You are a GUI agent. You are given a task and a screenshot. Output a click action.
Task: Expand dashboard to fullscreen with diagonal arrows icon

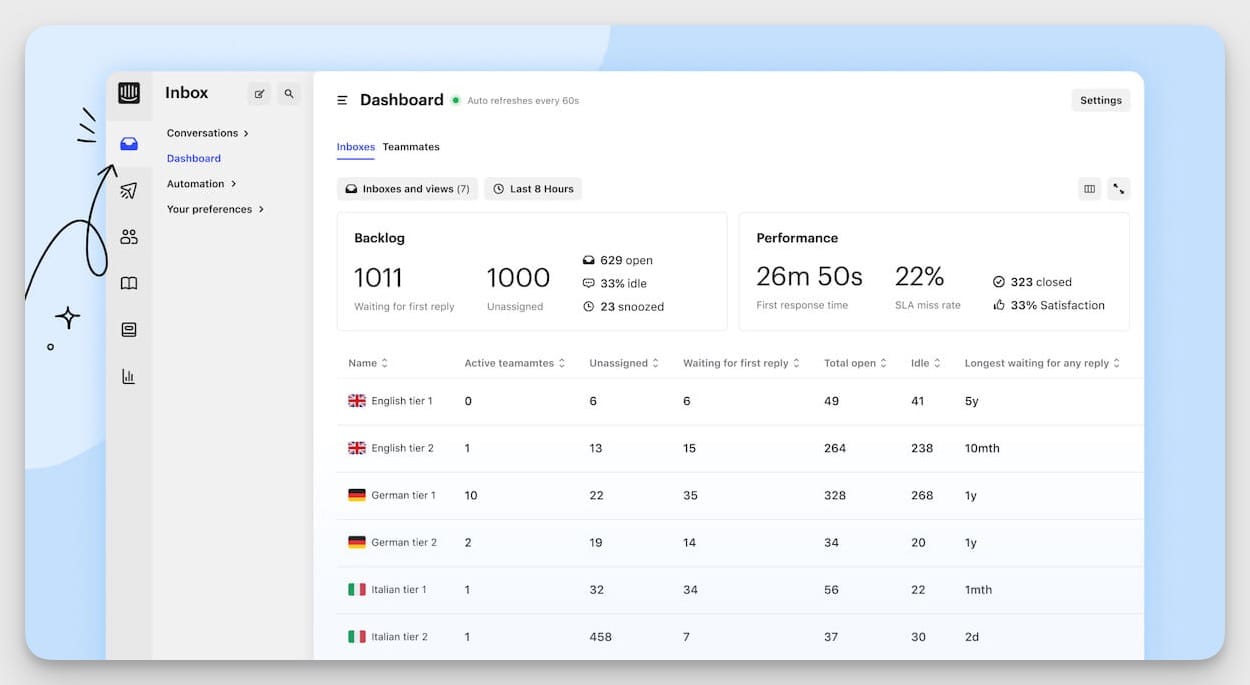pos(1119,188)
